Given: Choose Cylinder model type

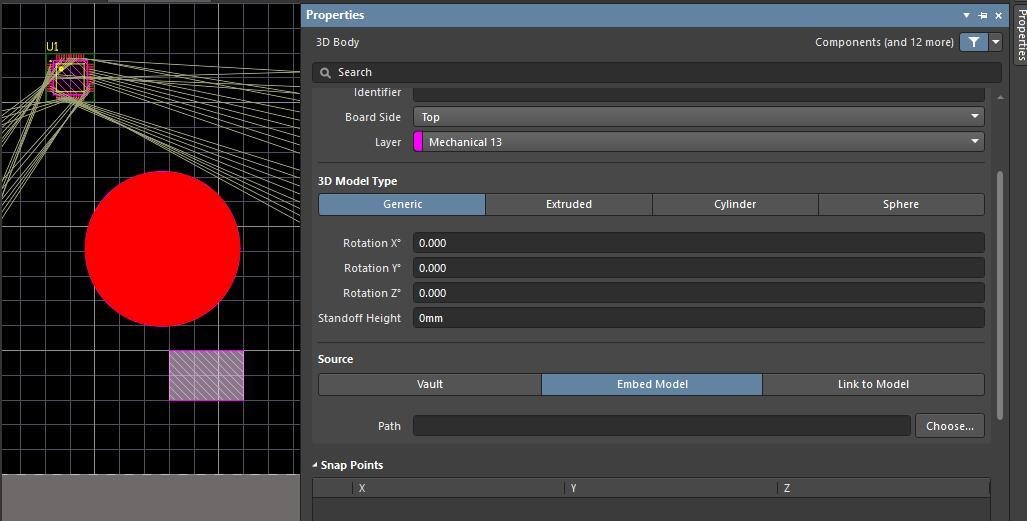Looking at the screenshot, I should click(x=735, y=204).
